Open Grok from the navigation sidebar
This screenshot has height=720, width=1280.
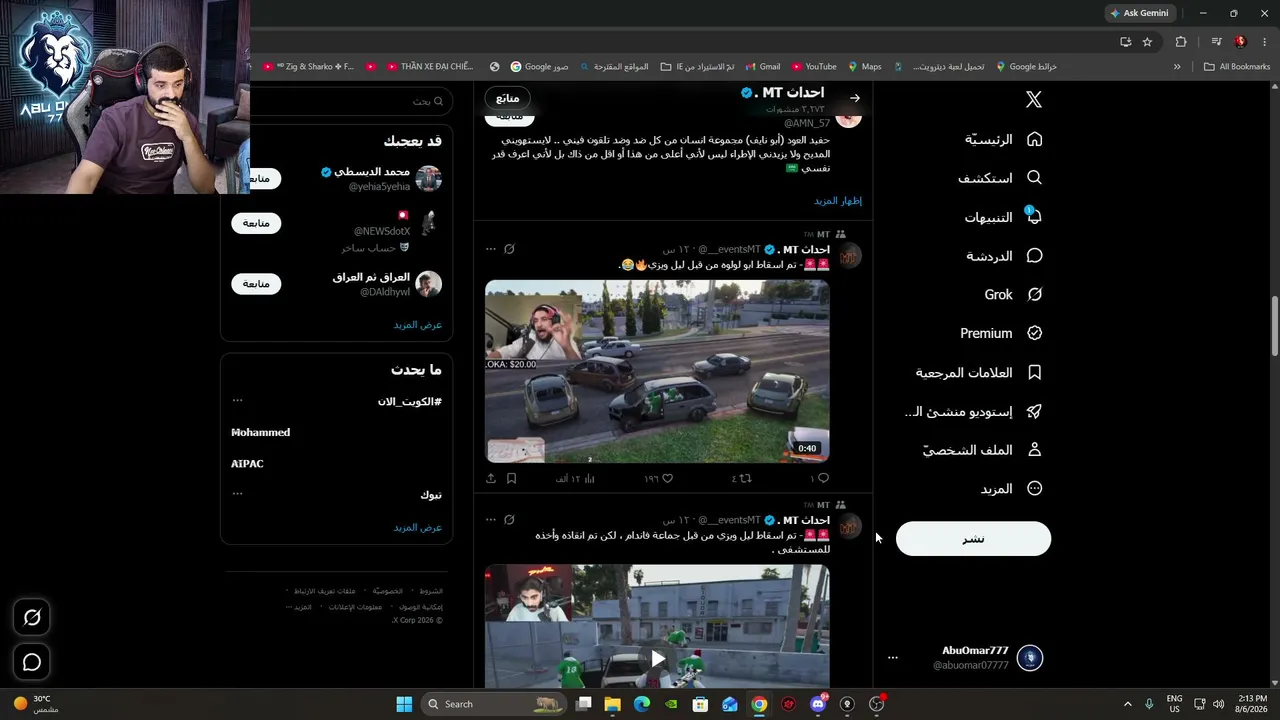coord(1013,295)
